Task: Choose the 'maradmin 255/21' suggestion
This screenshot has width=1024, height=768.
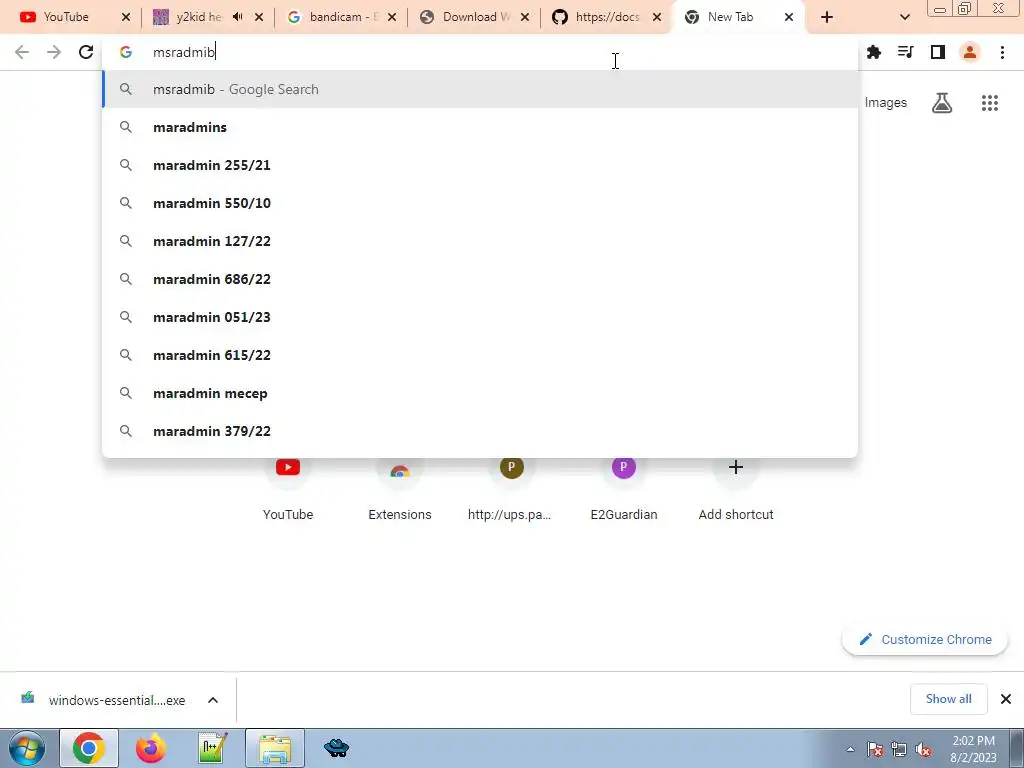Action: 480,165
